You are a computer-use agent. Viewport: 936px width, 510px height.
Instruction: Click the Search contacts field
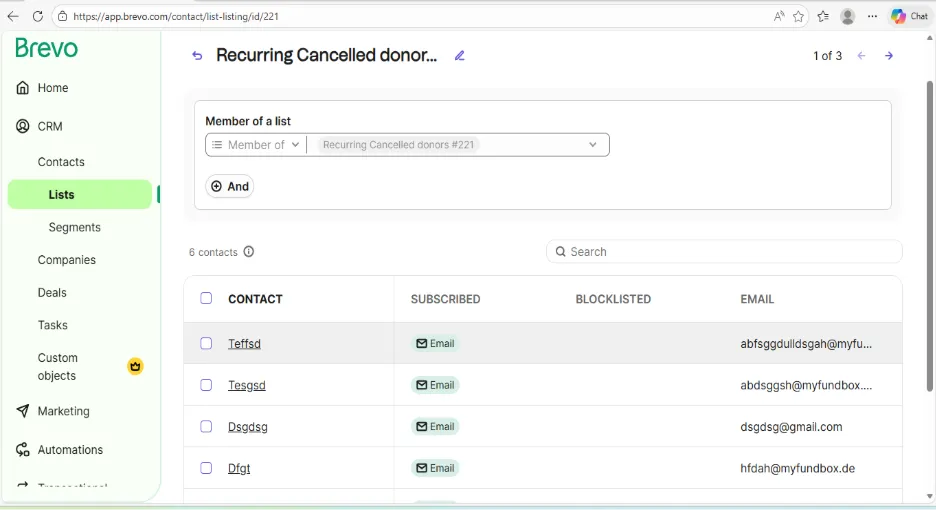[x=724, y=251]
